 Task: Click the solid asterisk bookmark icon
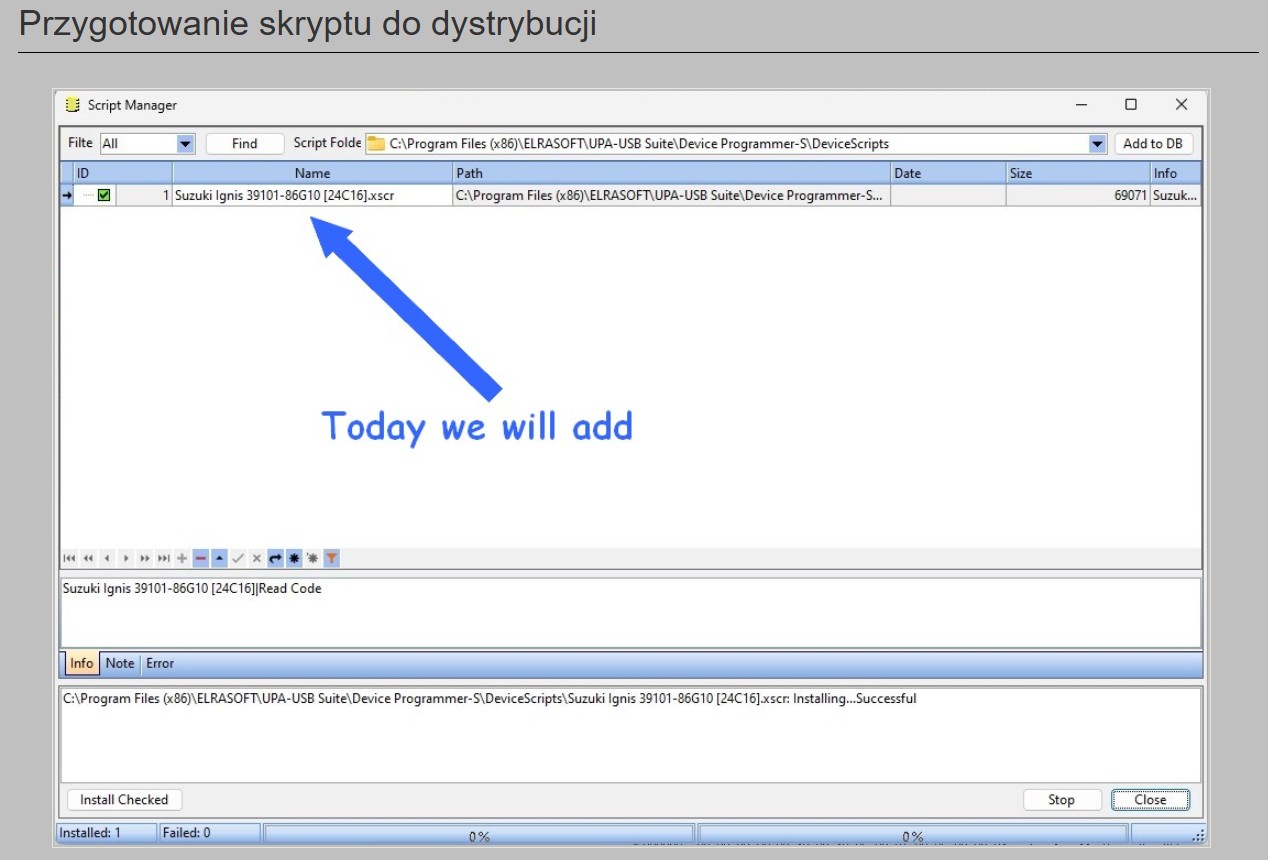[294, 558]
